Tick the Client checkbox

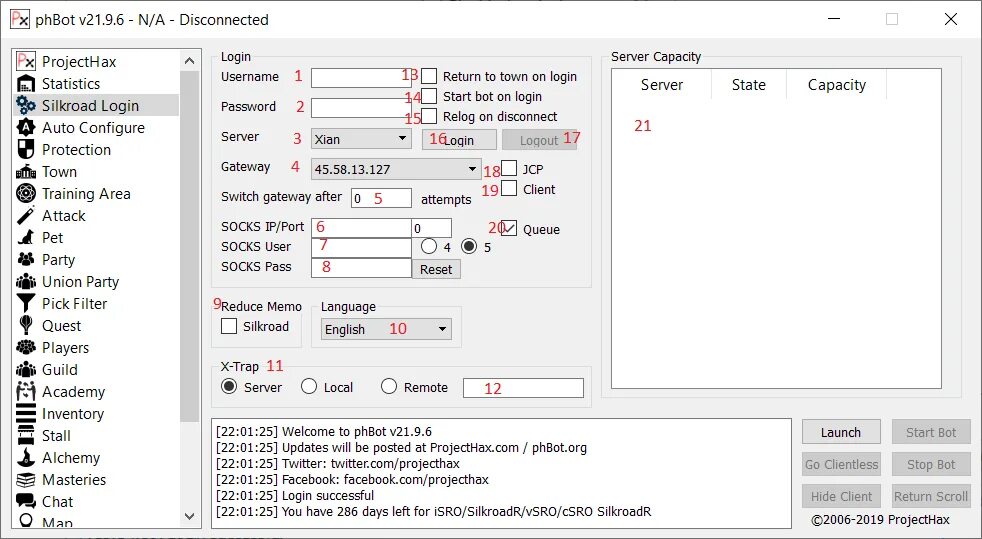tap(509, 188)
